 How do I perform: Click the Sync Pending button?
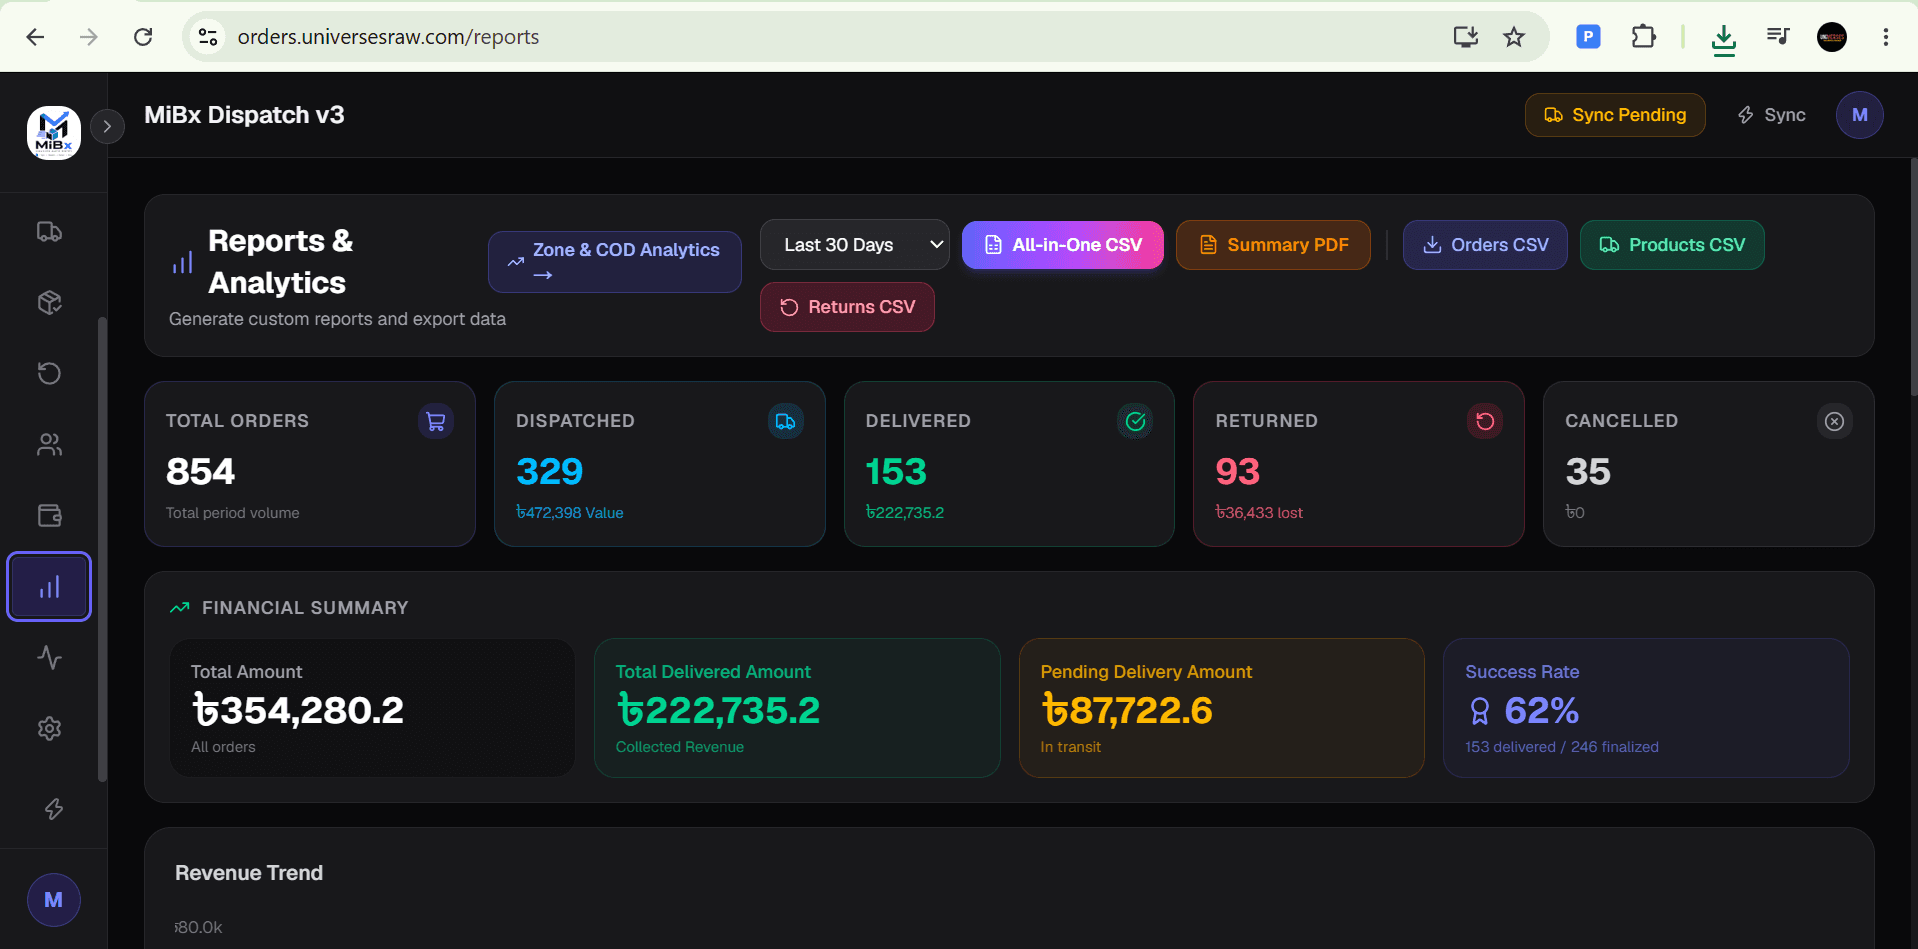click(x=1615, y=115)
